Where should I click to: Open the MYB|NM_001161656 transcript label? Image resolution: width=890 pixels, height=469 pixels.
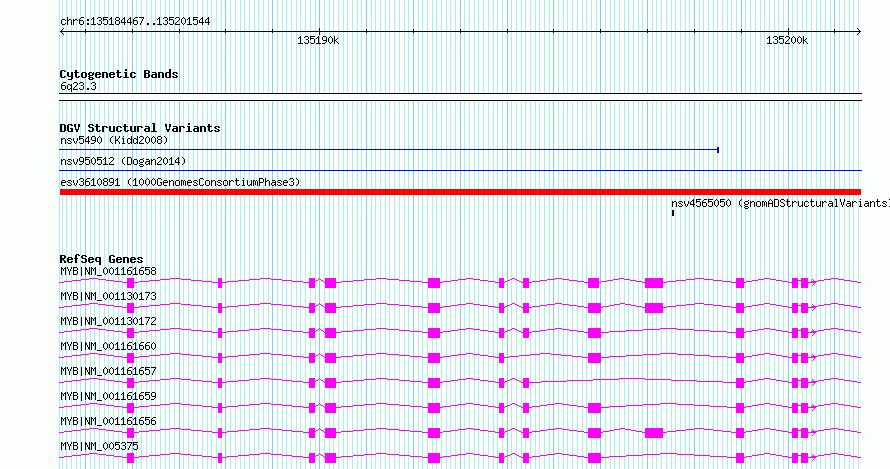point(108,421)
